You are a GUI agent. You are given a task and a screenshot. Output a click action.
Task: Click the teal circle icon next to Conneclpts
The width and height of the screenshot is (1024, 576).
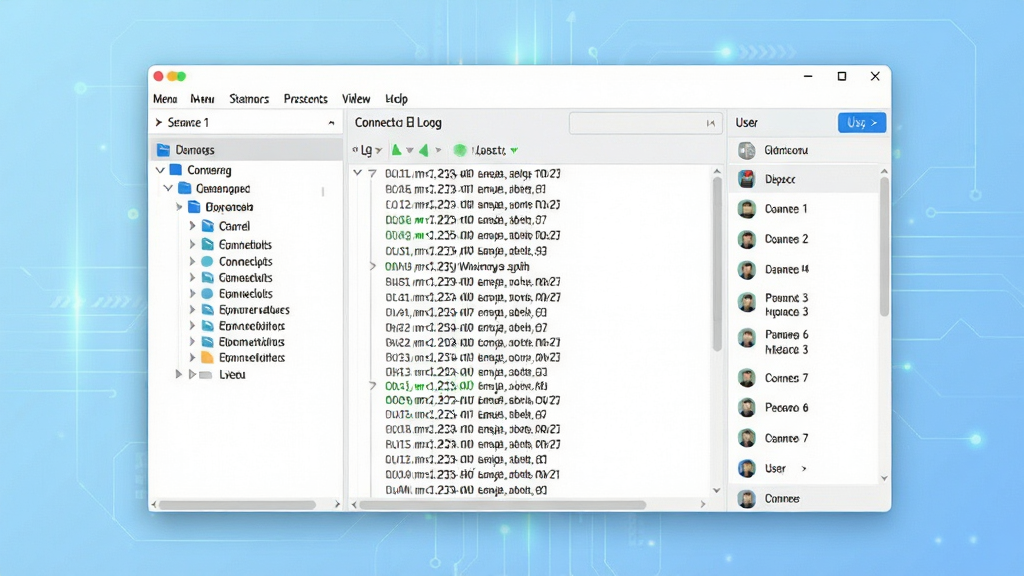click(208, 261)
